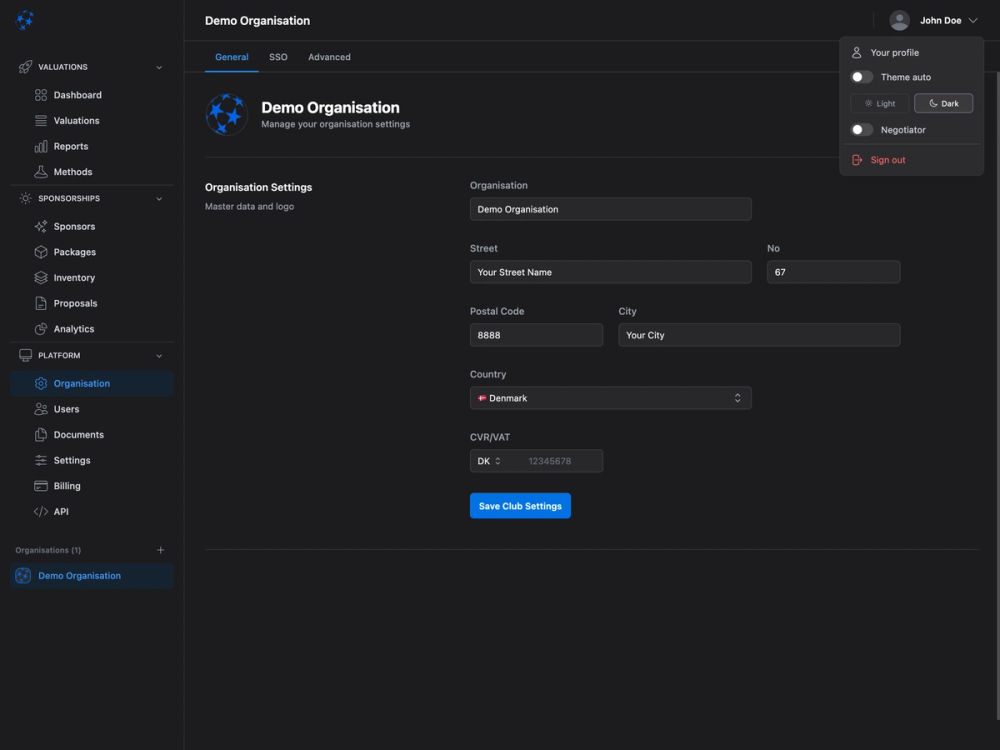
Task: Switch to the SSO tab
Action: 278,57
